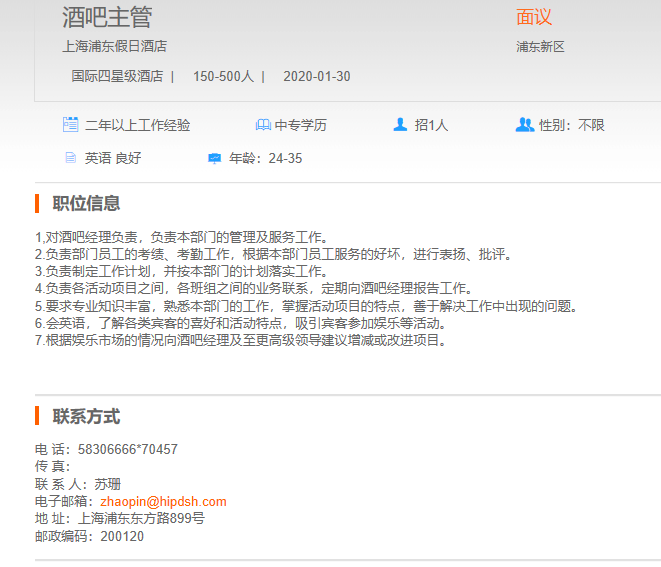Click the orange bar beside 职位信息 heading
The height and width of the screenshot is (567, 661).
tap(37, 203)
